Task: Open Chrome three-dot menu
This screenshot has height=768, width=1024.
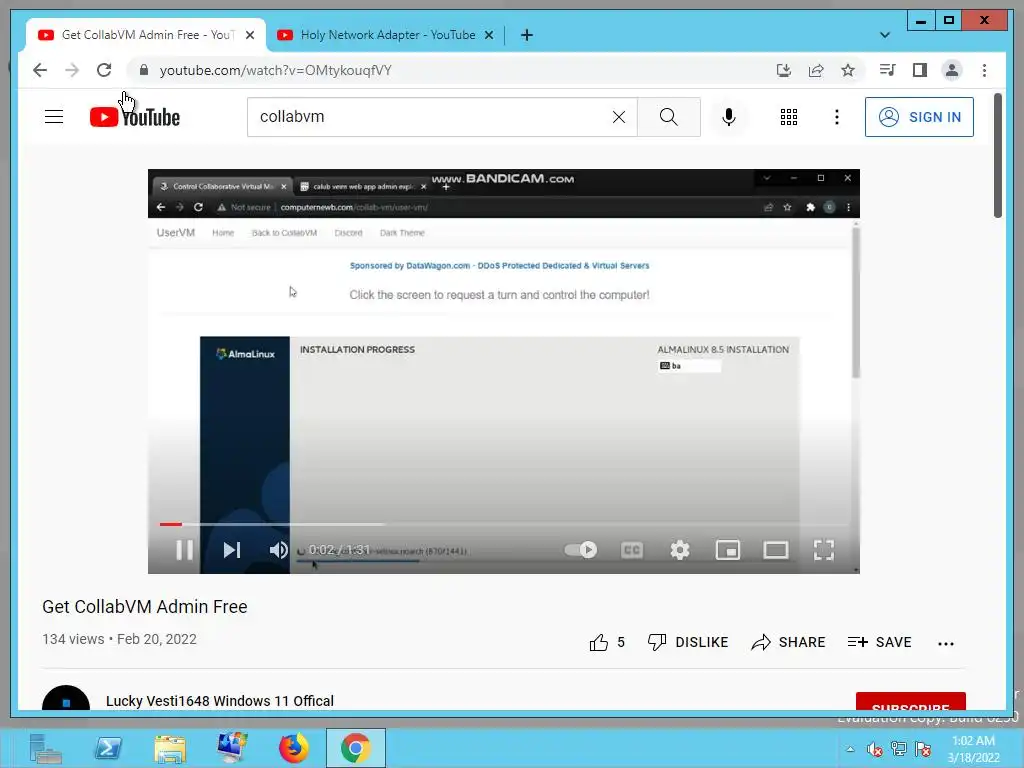Action: pos(984,70)
